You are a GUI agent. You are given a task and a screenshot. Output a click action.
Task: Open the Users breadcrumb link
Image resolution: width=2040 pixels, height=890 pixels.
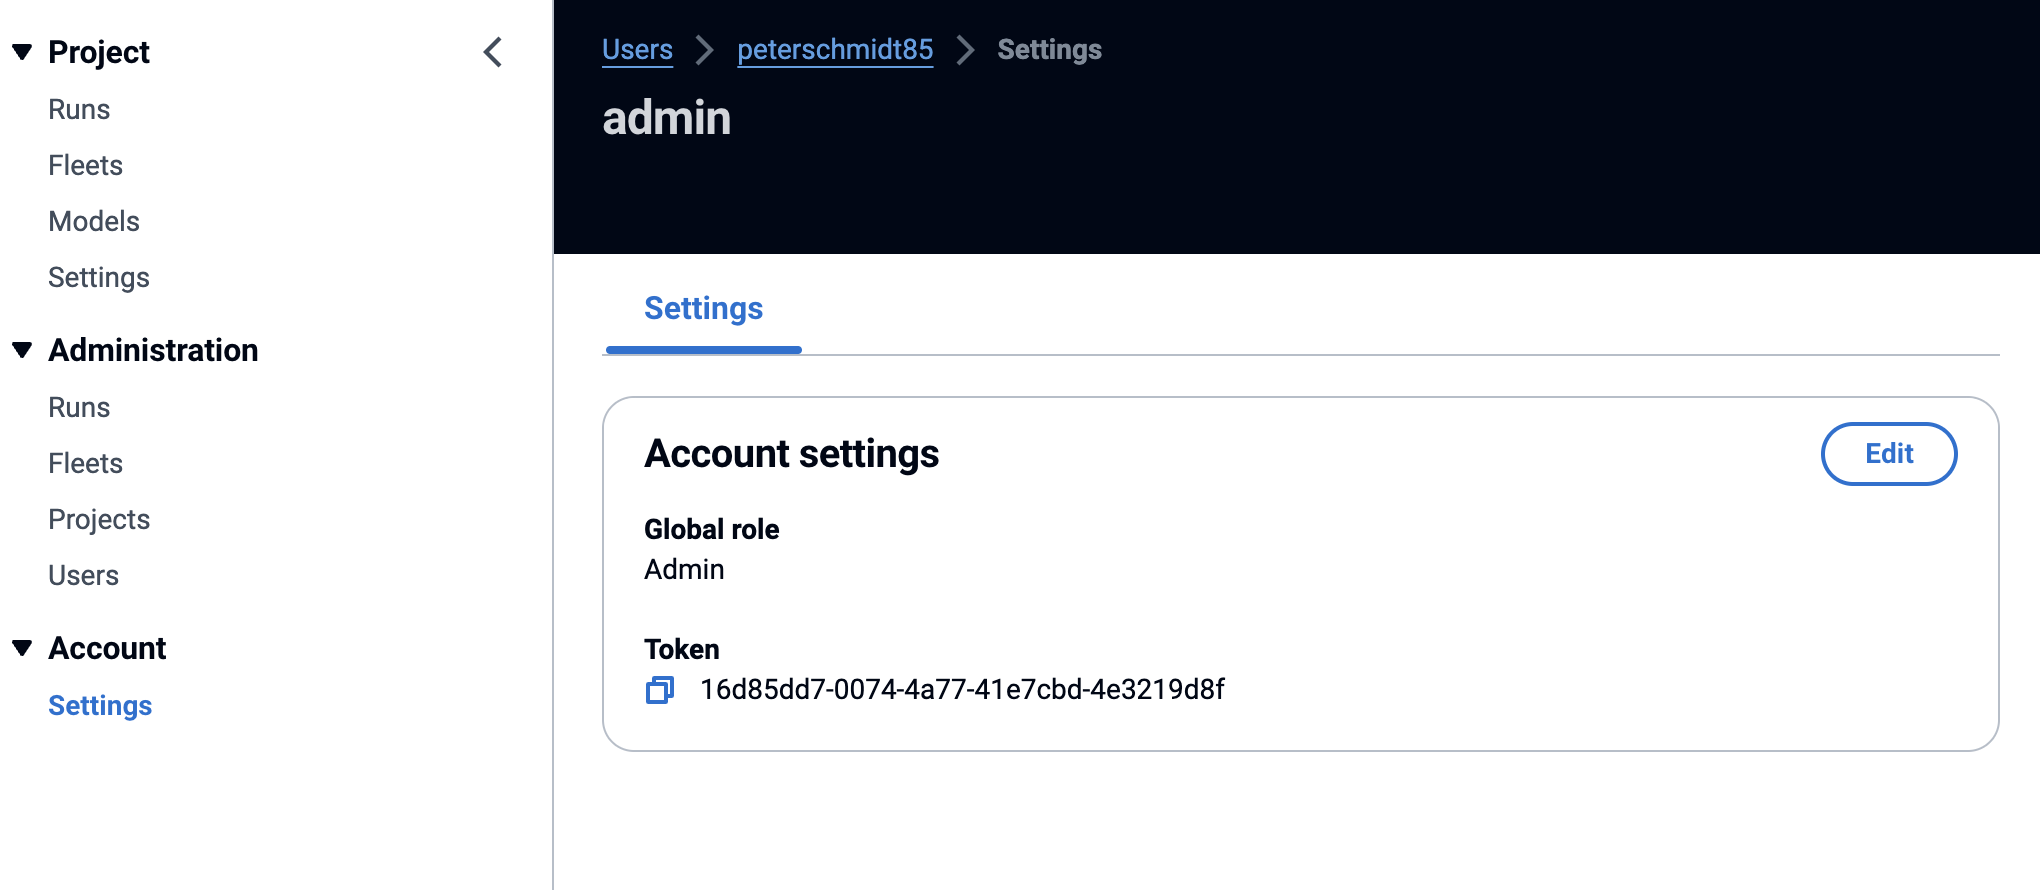coord(637,50)
